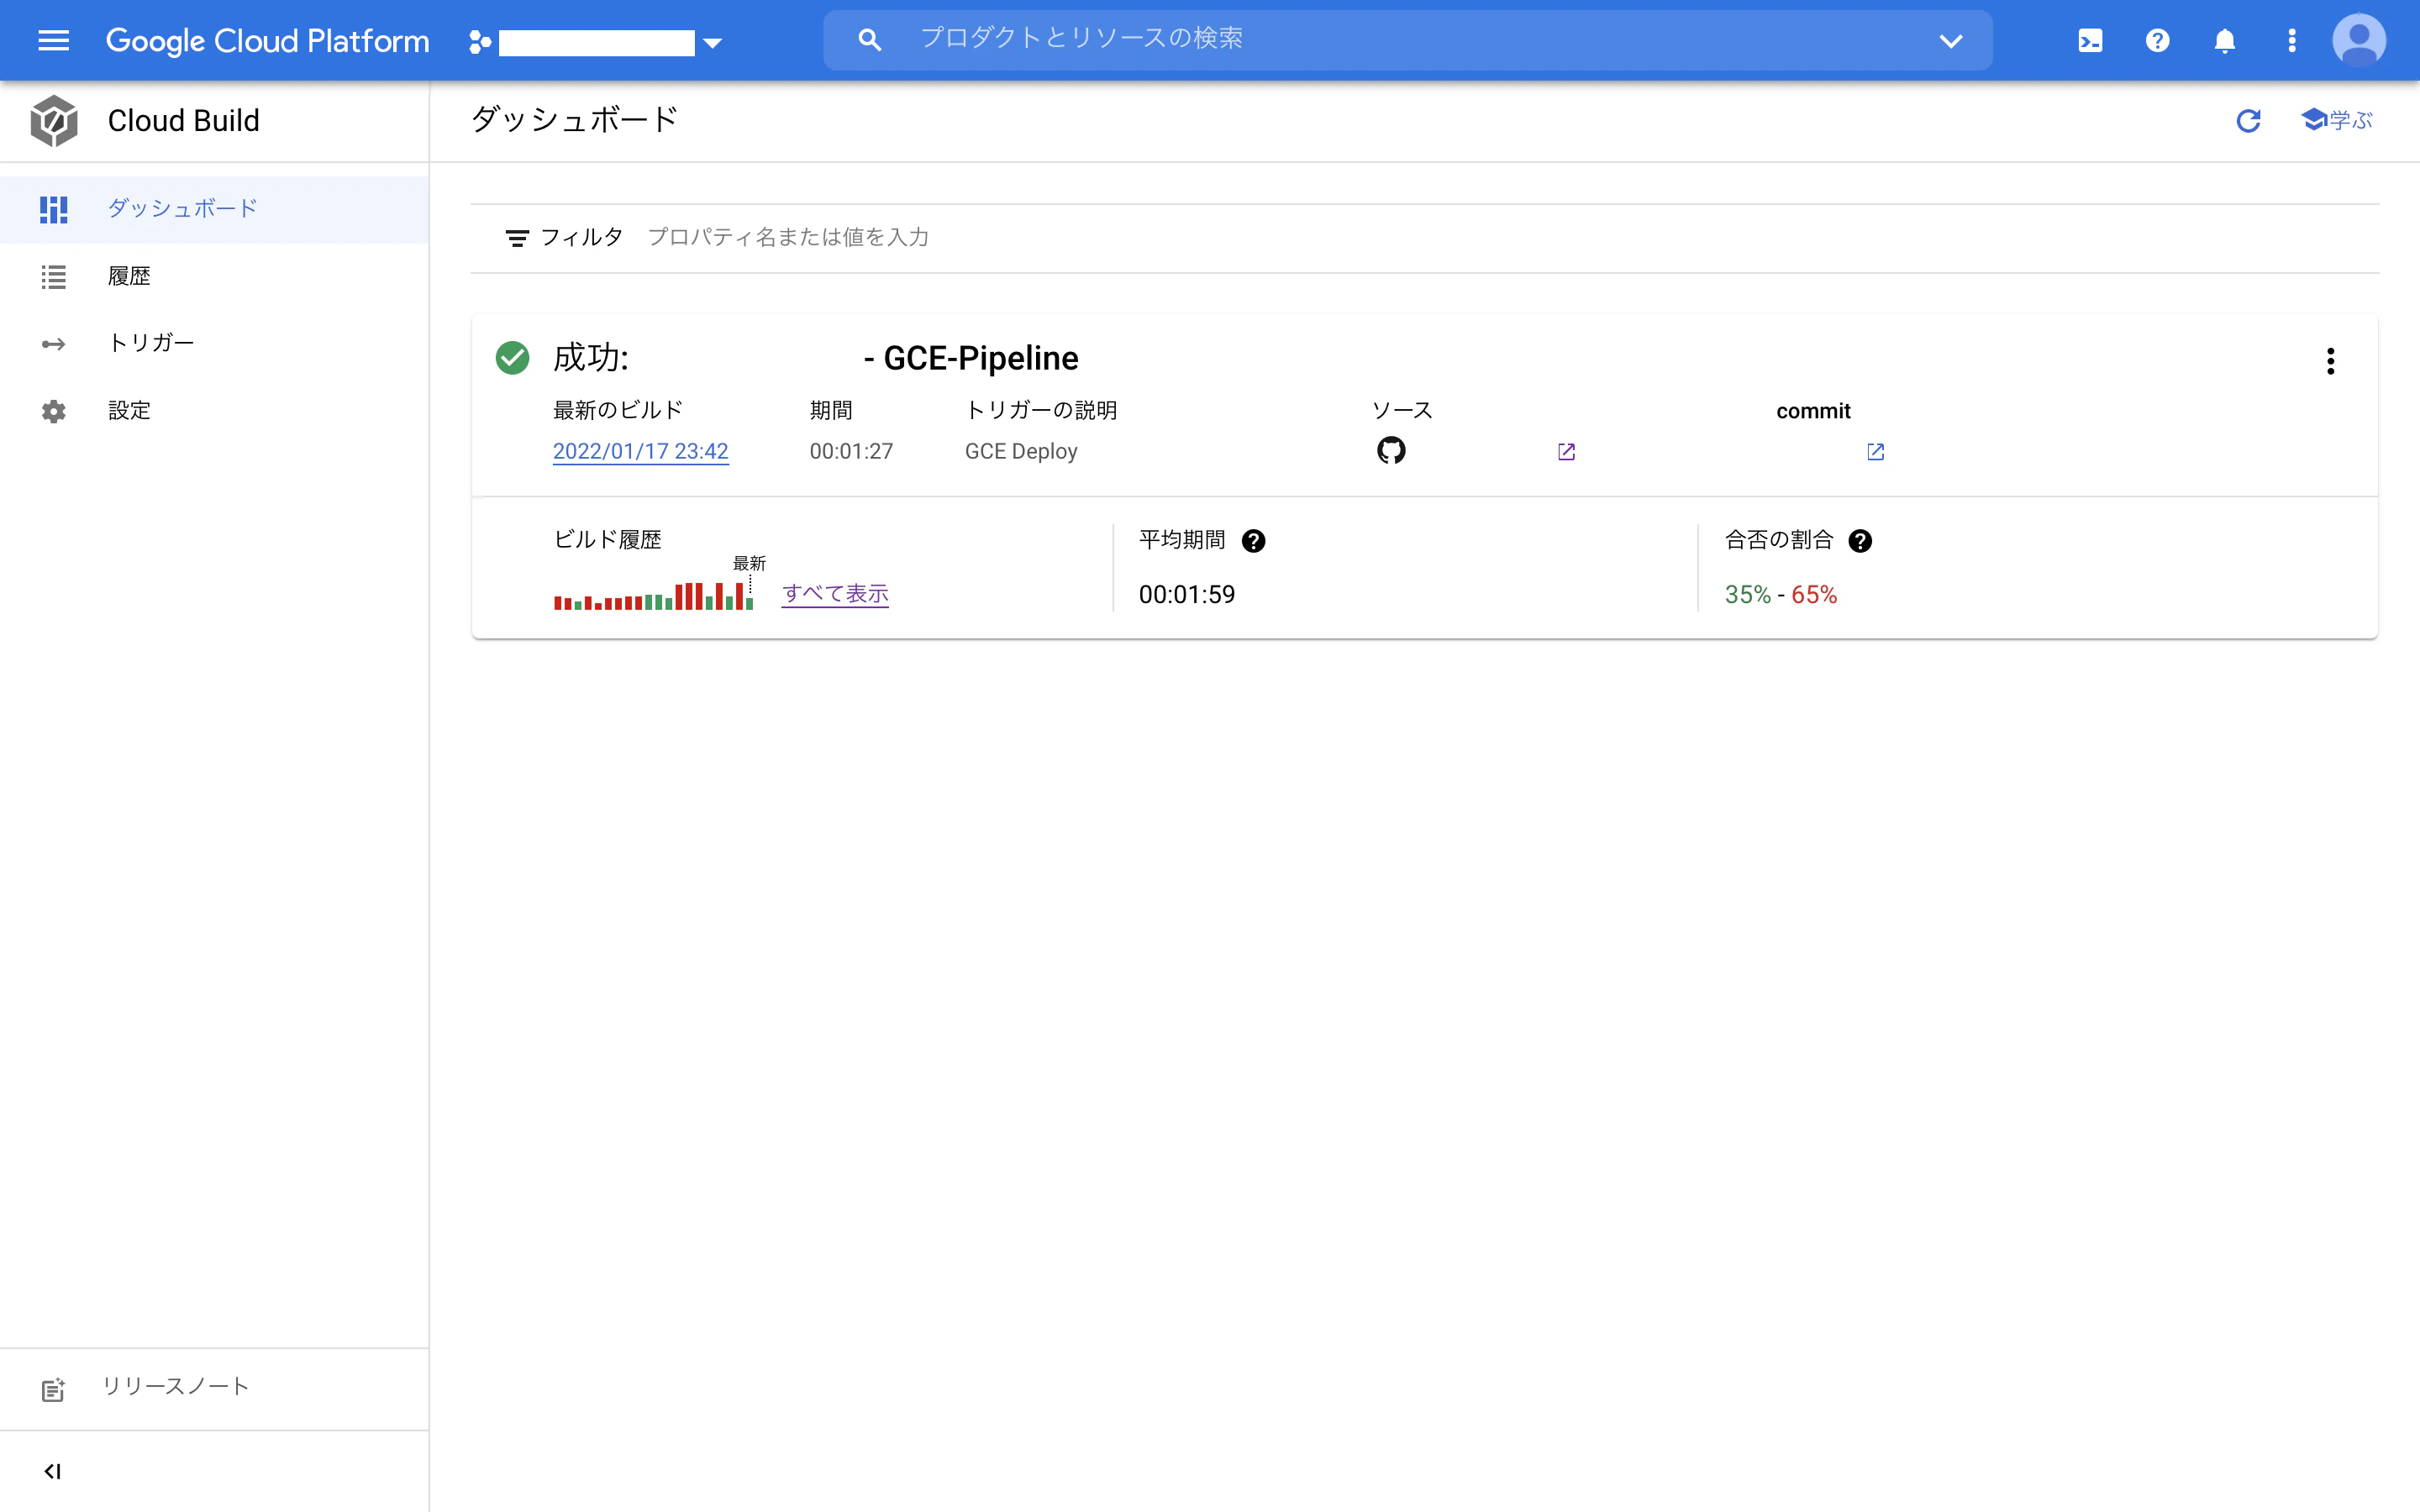This screenshot has height=1512, width=2420.
Task: Select ダッシュボード in the sidebar
Action: 214,209
